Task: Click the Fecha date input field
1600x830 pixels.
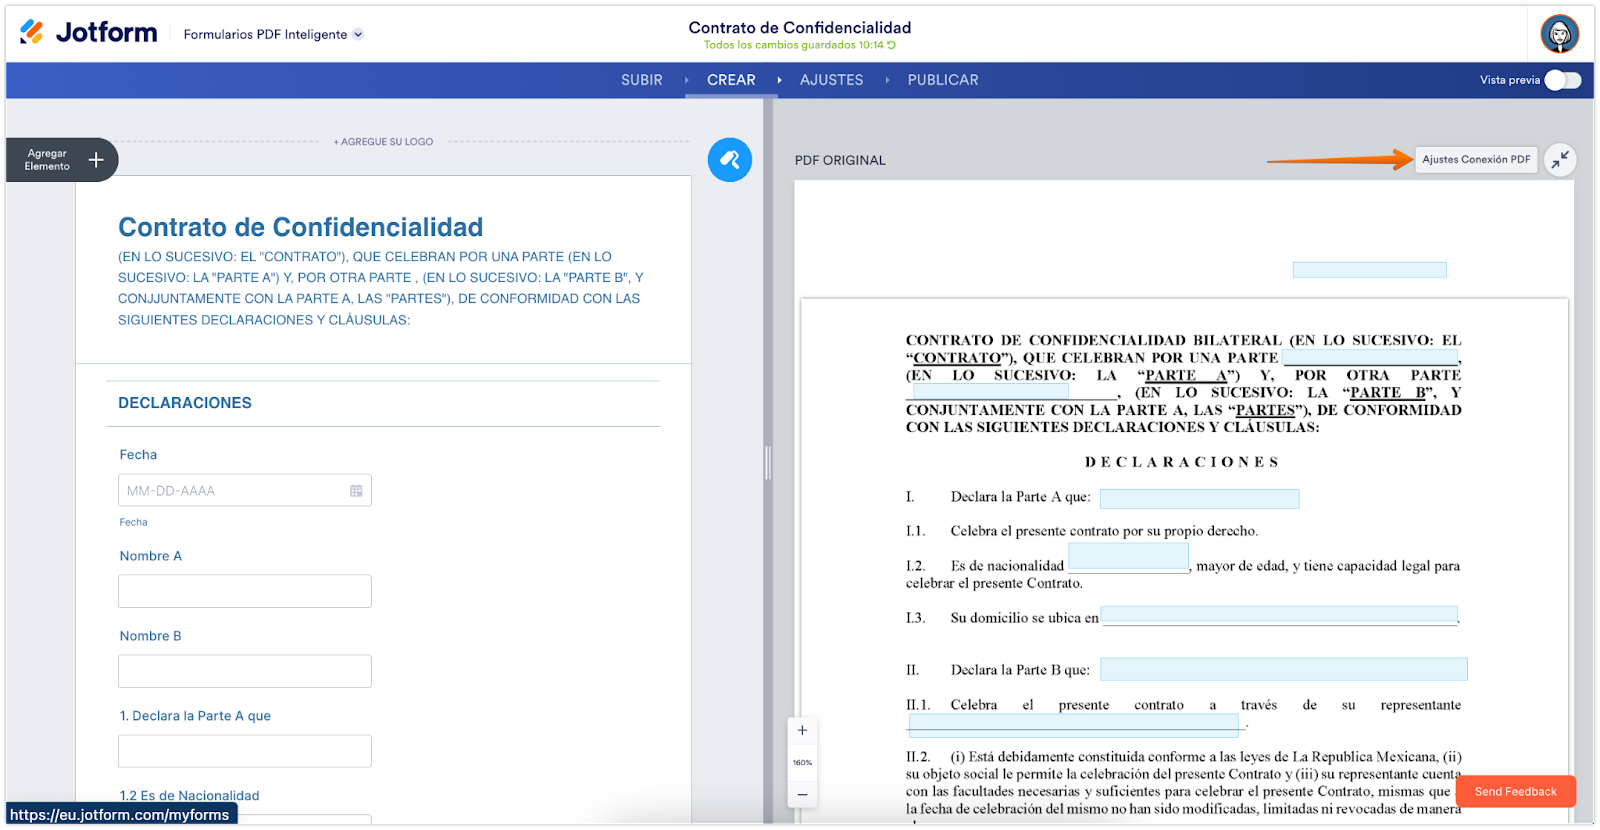Action: point(245,491)
